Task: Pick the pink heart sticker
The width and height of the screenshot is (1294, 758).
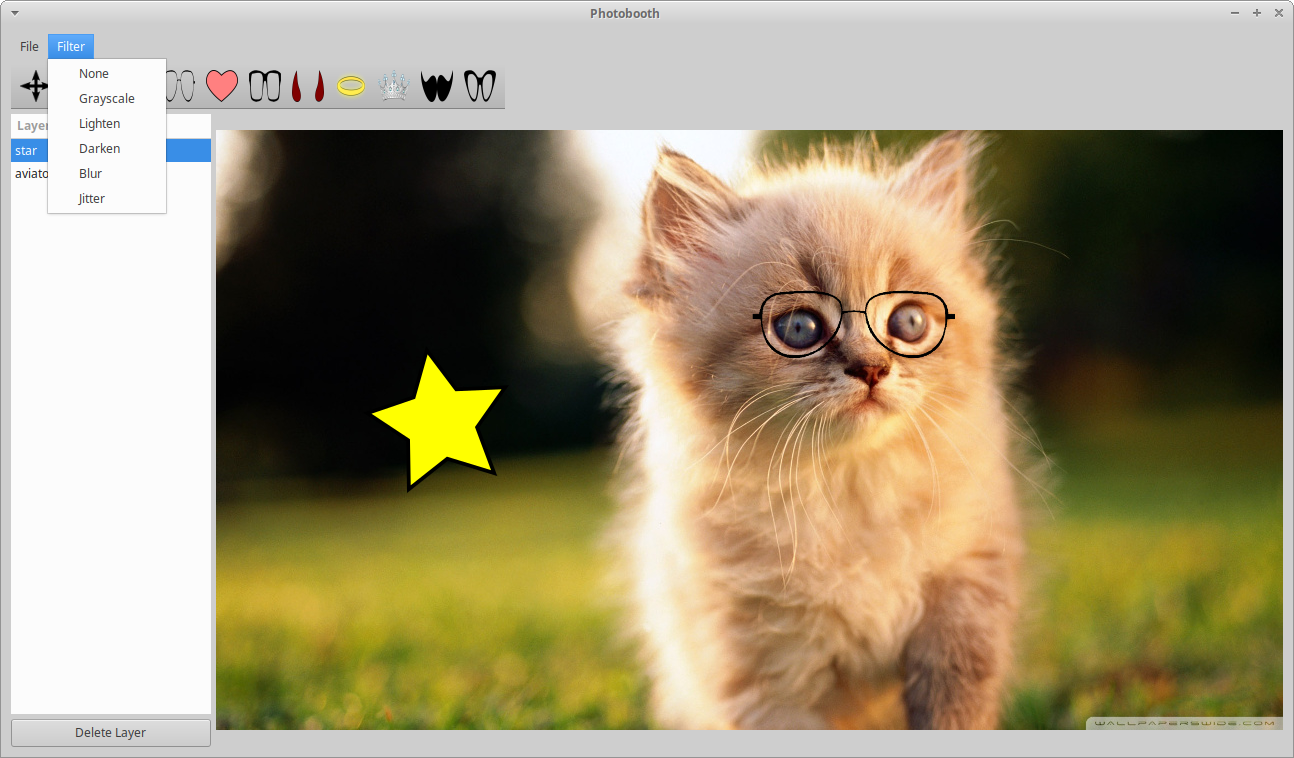Action: click(222, 86)
